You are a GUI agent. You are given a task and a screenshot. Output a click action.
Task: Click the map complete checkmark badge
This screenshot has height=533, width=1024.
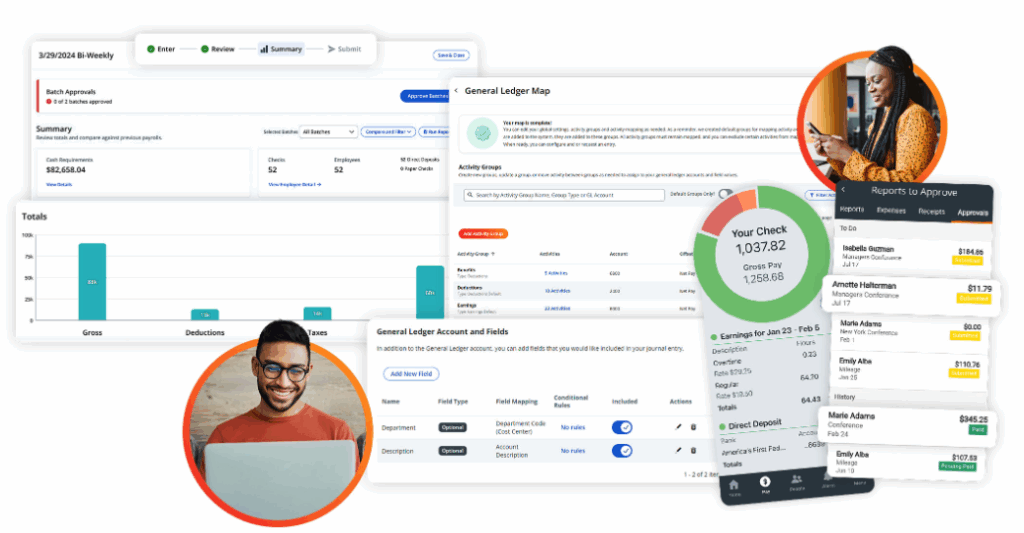483,133
